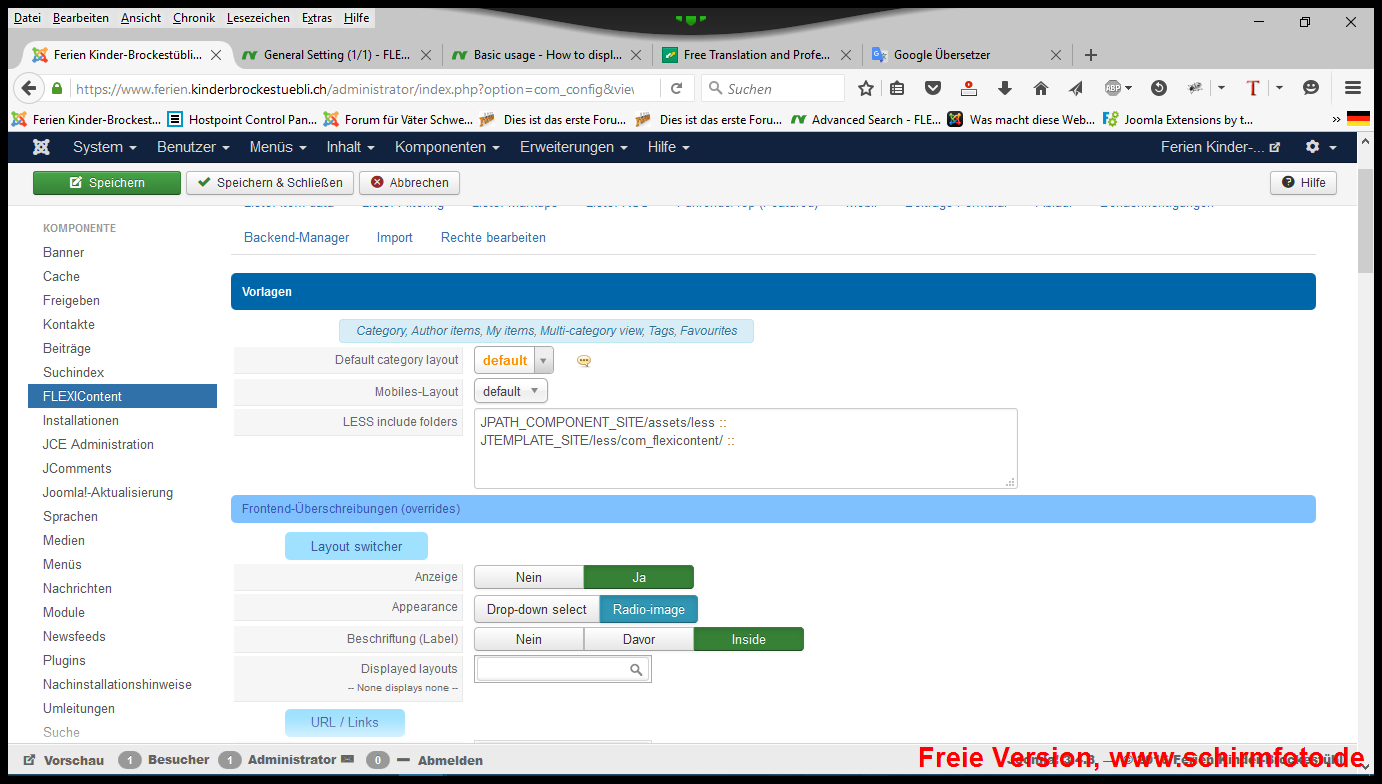Click the Hilfe button at right
Image resolution: width=1382 pixels, height=784 pixels.
[1303, 183]
